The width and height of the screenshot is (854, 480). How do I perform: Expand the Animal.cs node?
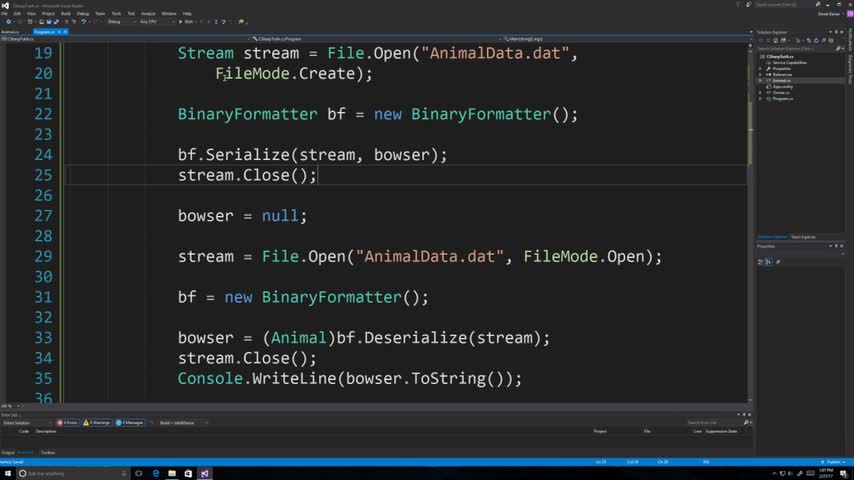pyautogui.click(x=760, y=81)
